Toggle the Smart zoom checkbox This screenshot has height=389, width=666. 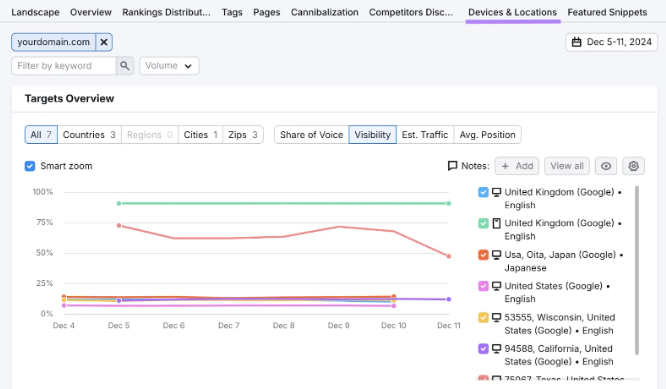(30, 166)
